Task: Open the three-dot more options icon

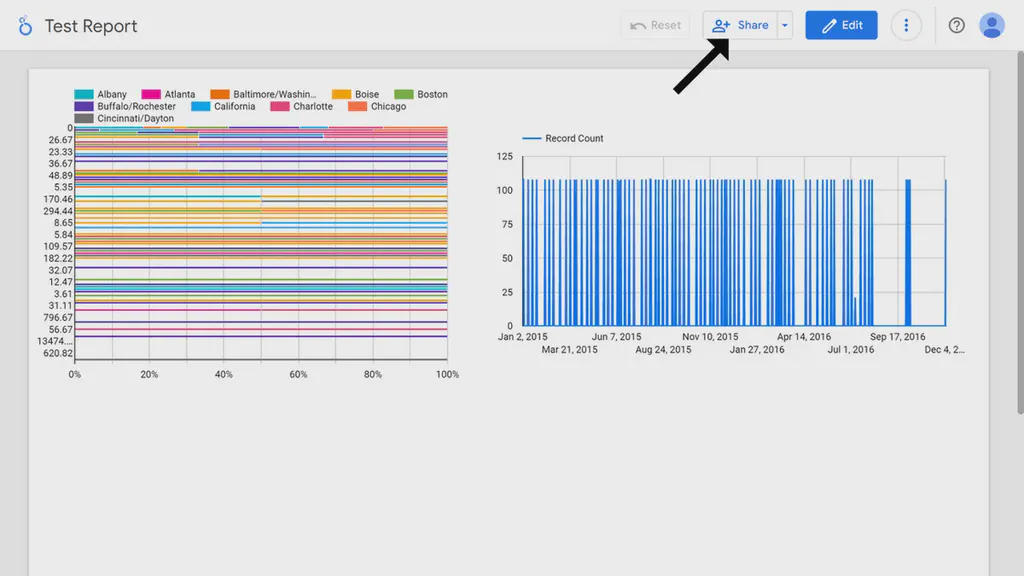Action: pyautogui.click(x=906, y=25)
